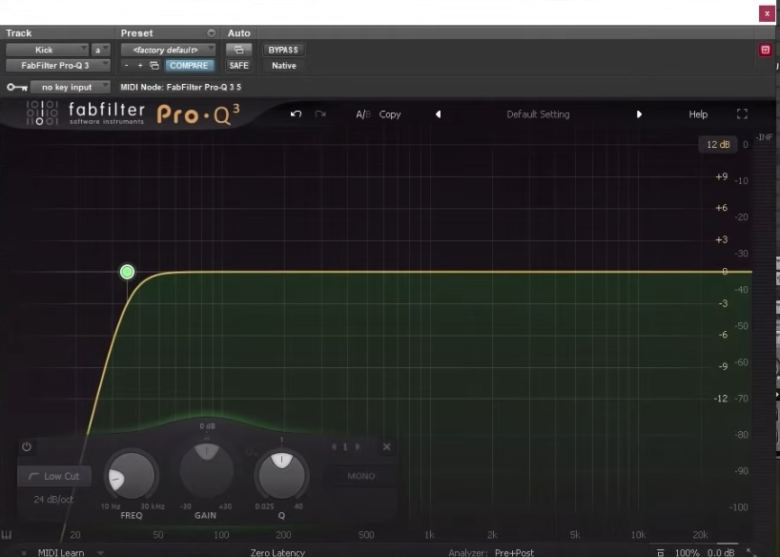Open Zero Latency processing mode menu
The image size is (780, 557).
[x=278, y=553]
